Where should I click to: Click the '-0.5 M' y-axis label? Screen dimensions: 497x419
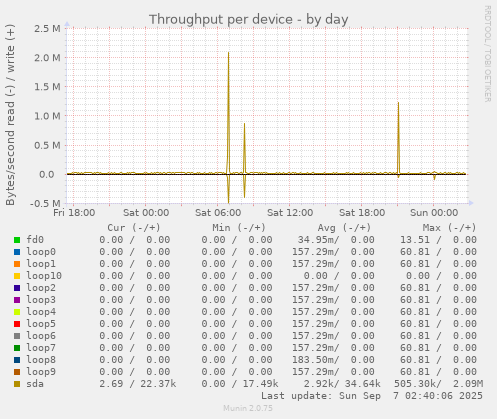click(45, 203)
